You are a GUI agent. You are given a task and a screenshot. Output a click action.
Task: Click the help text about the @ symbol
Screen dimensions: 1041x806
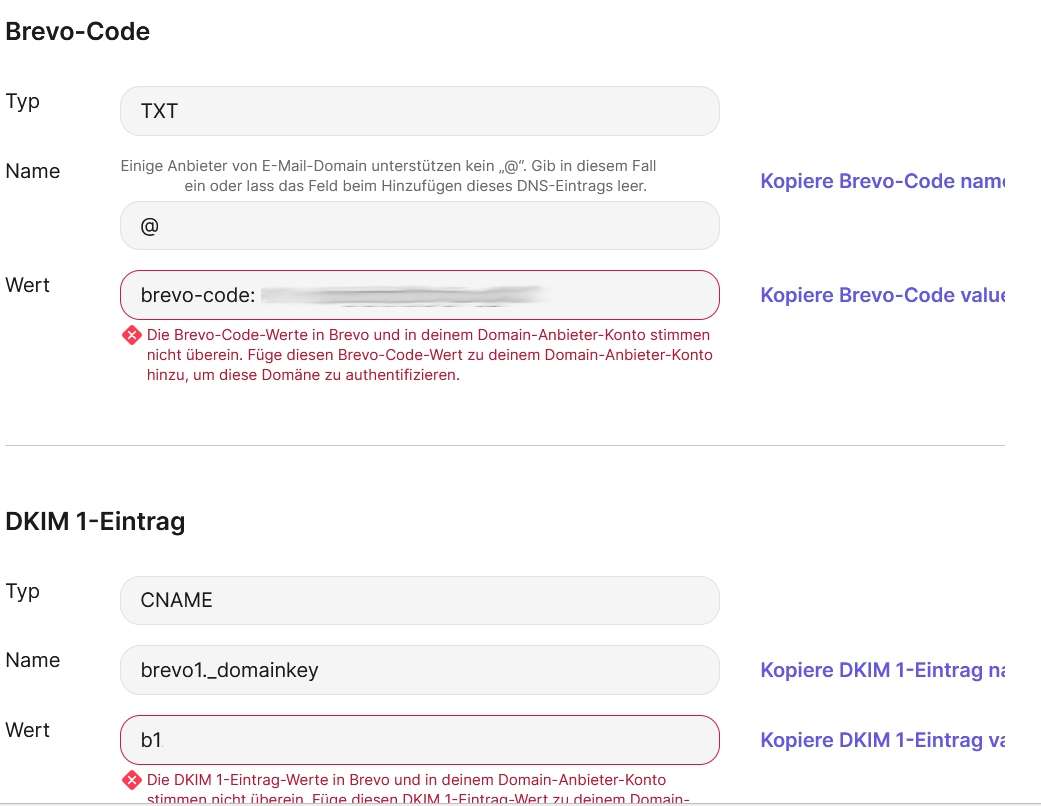click(390, 175)
